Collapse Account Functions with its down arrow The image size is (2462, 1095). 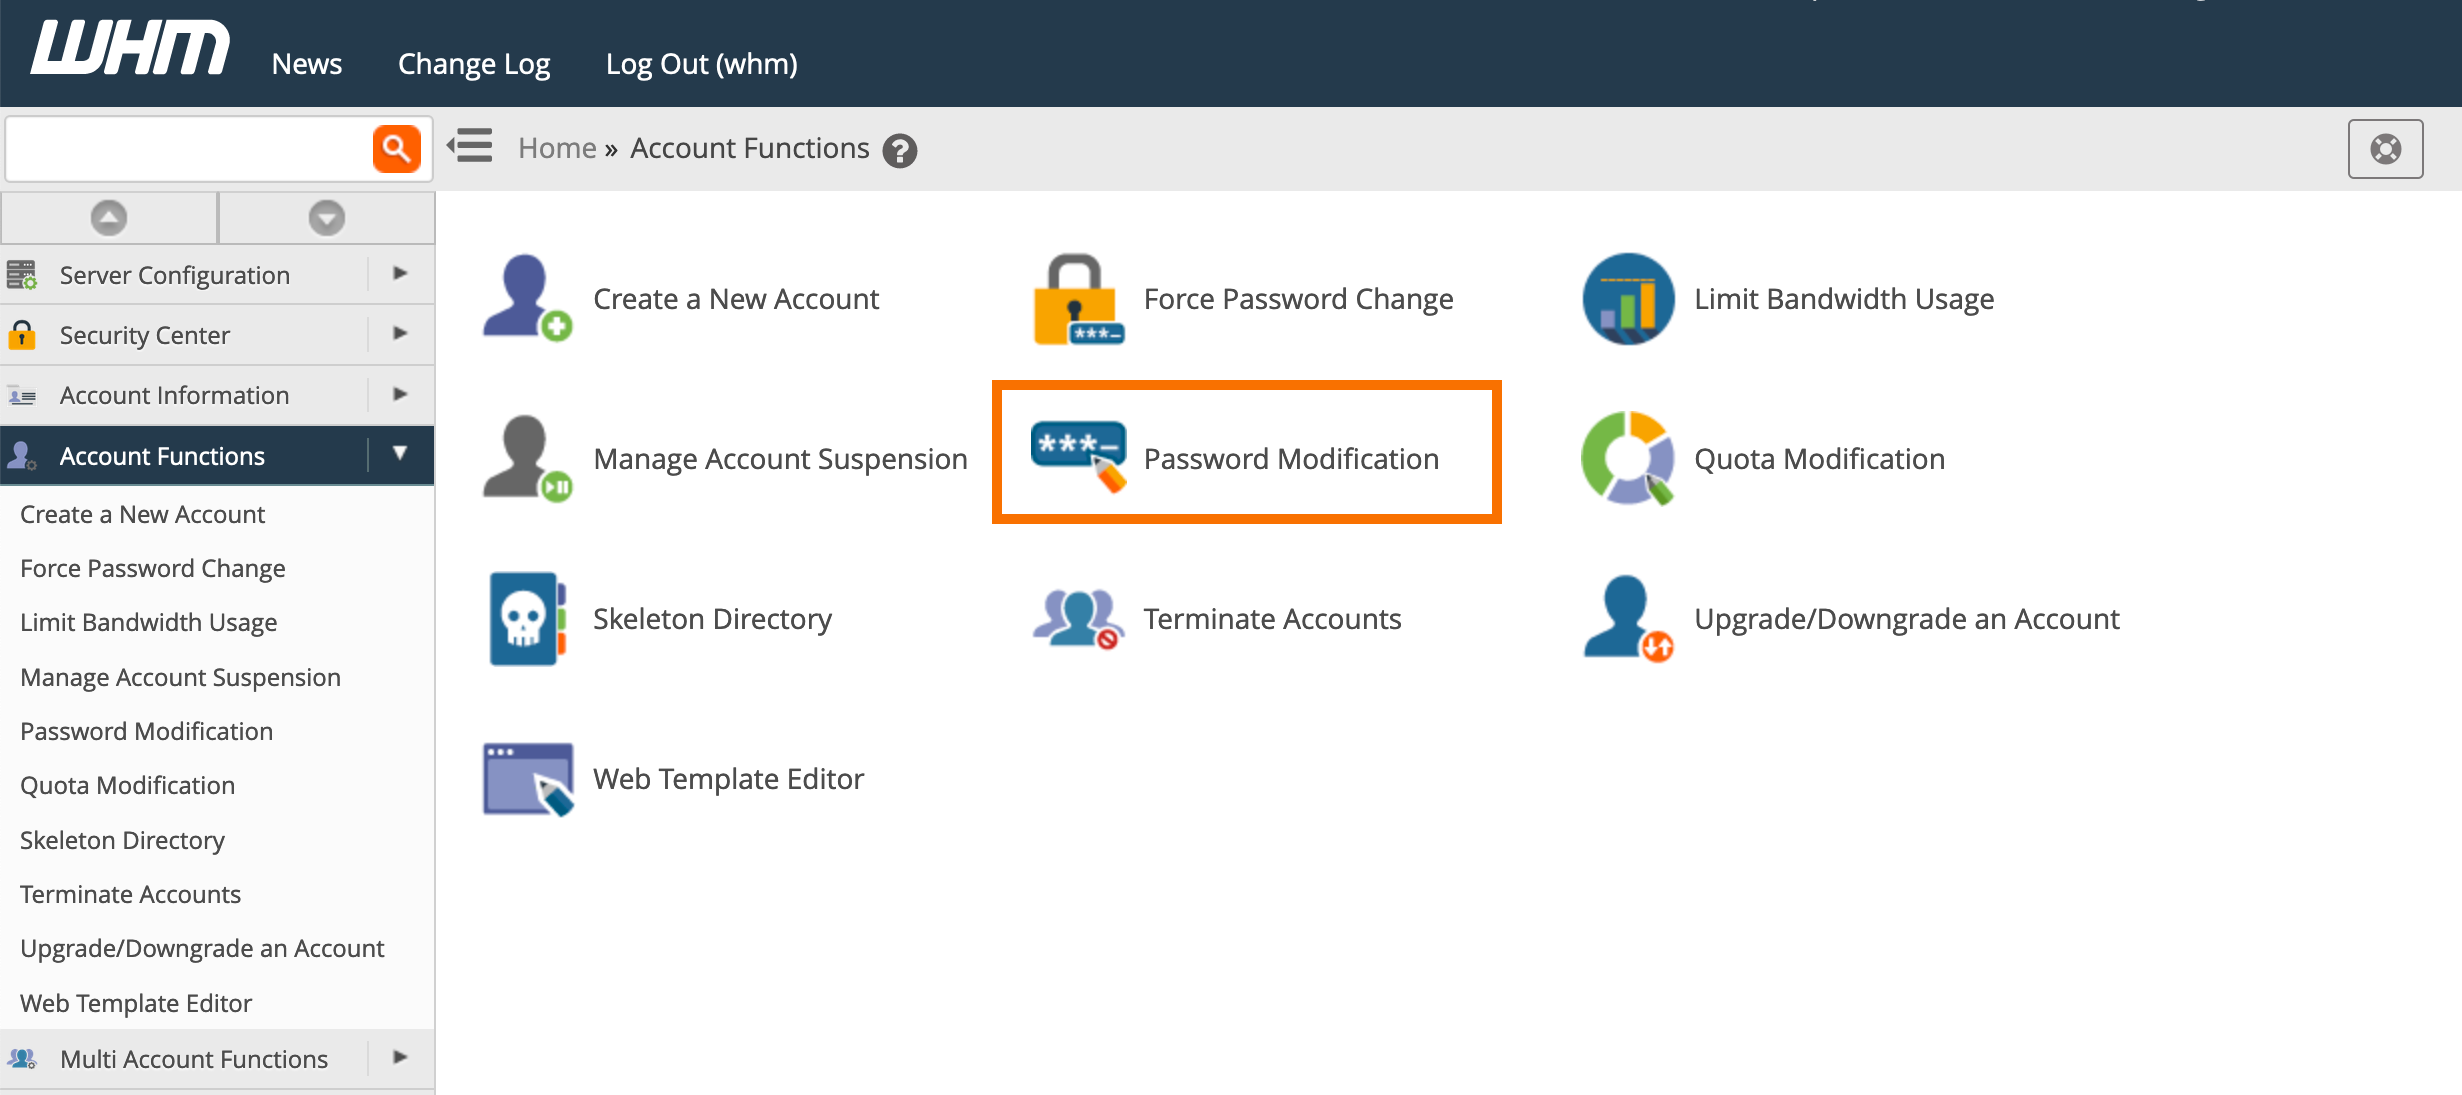coord(400,454)
